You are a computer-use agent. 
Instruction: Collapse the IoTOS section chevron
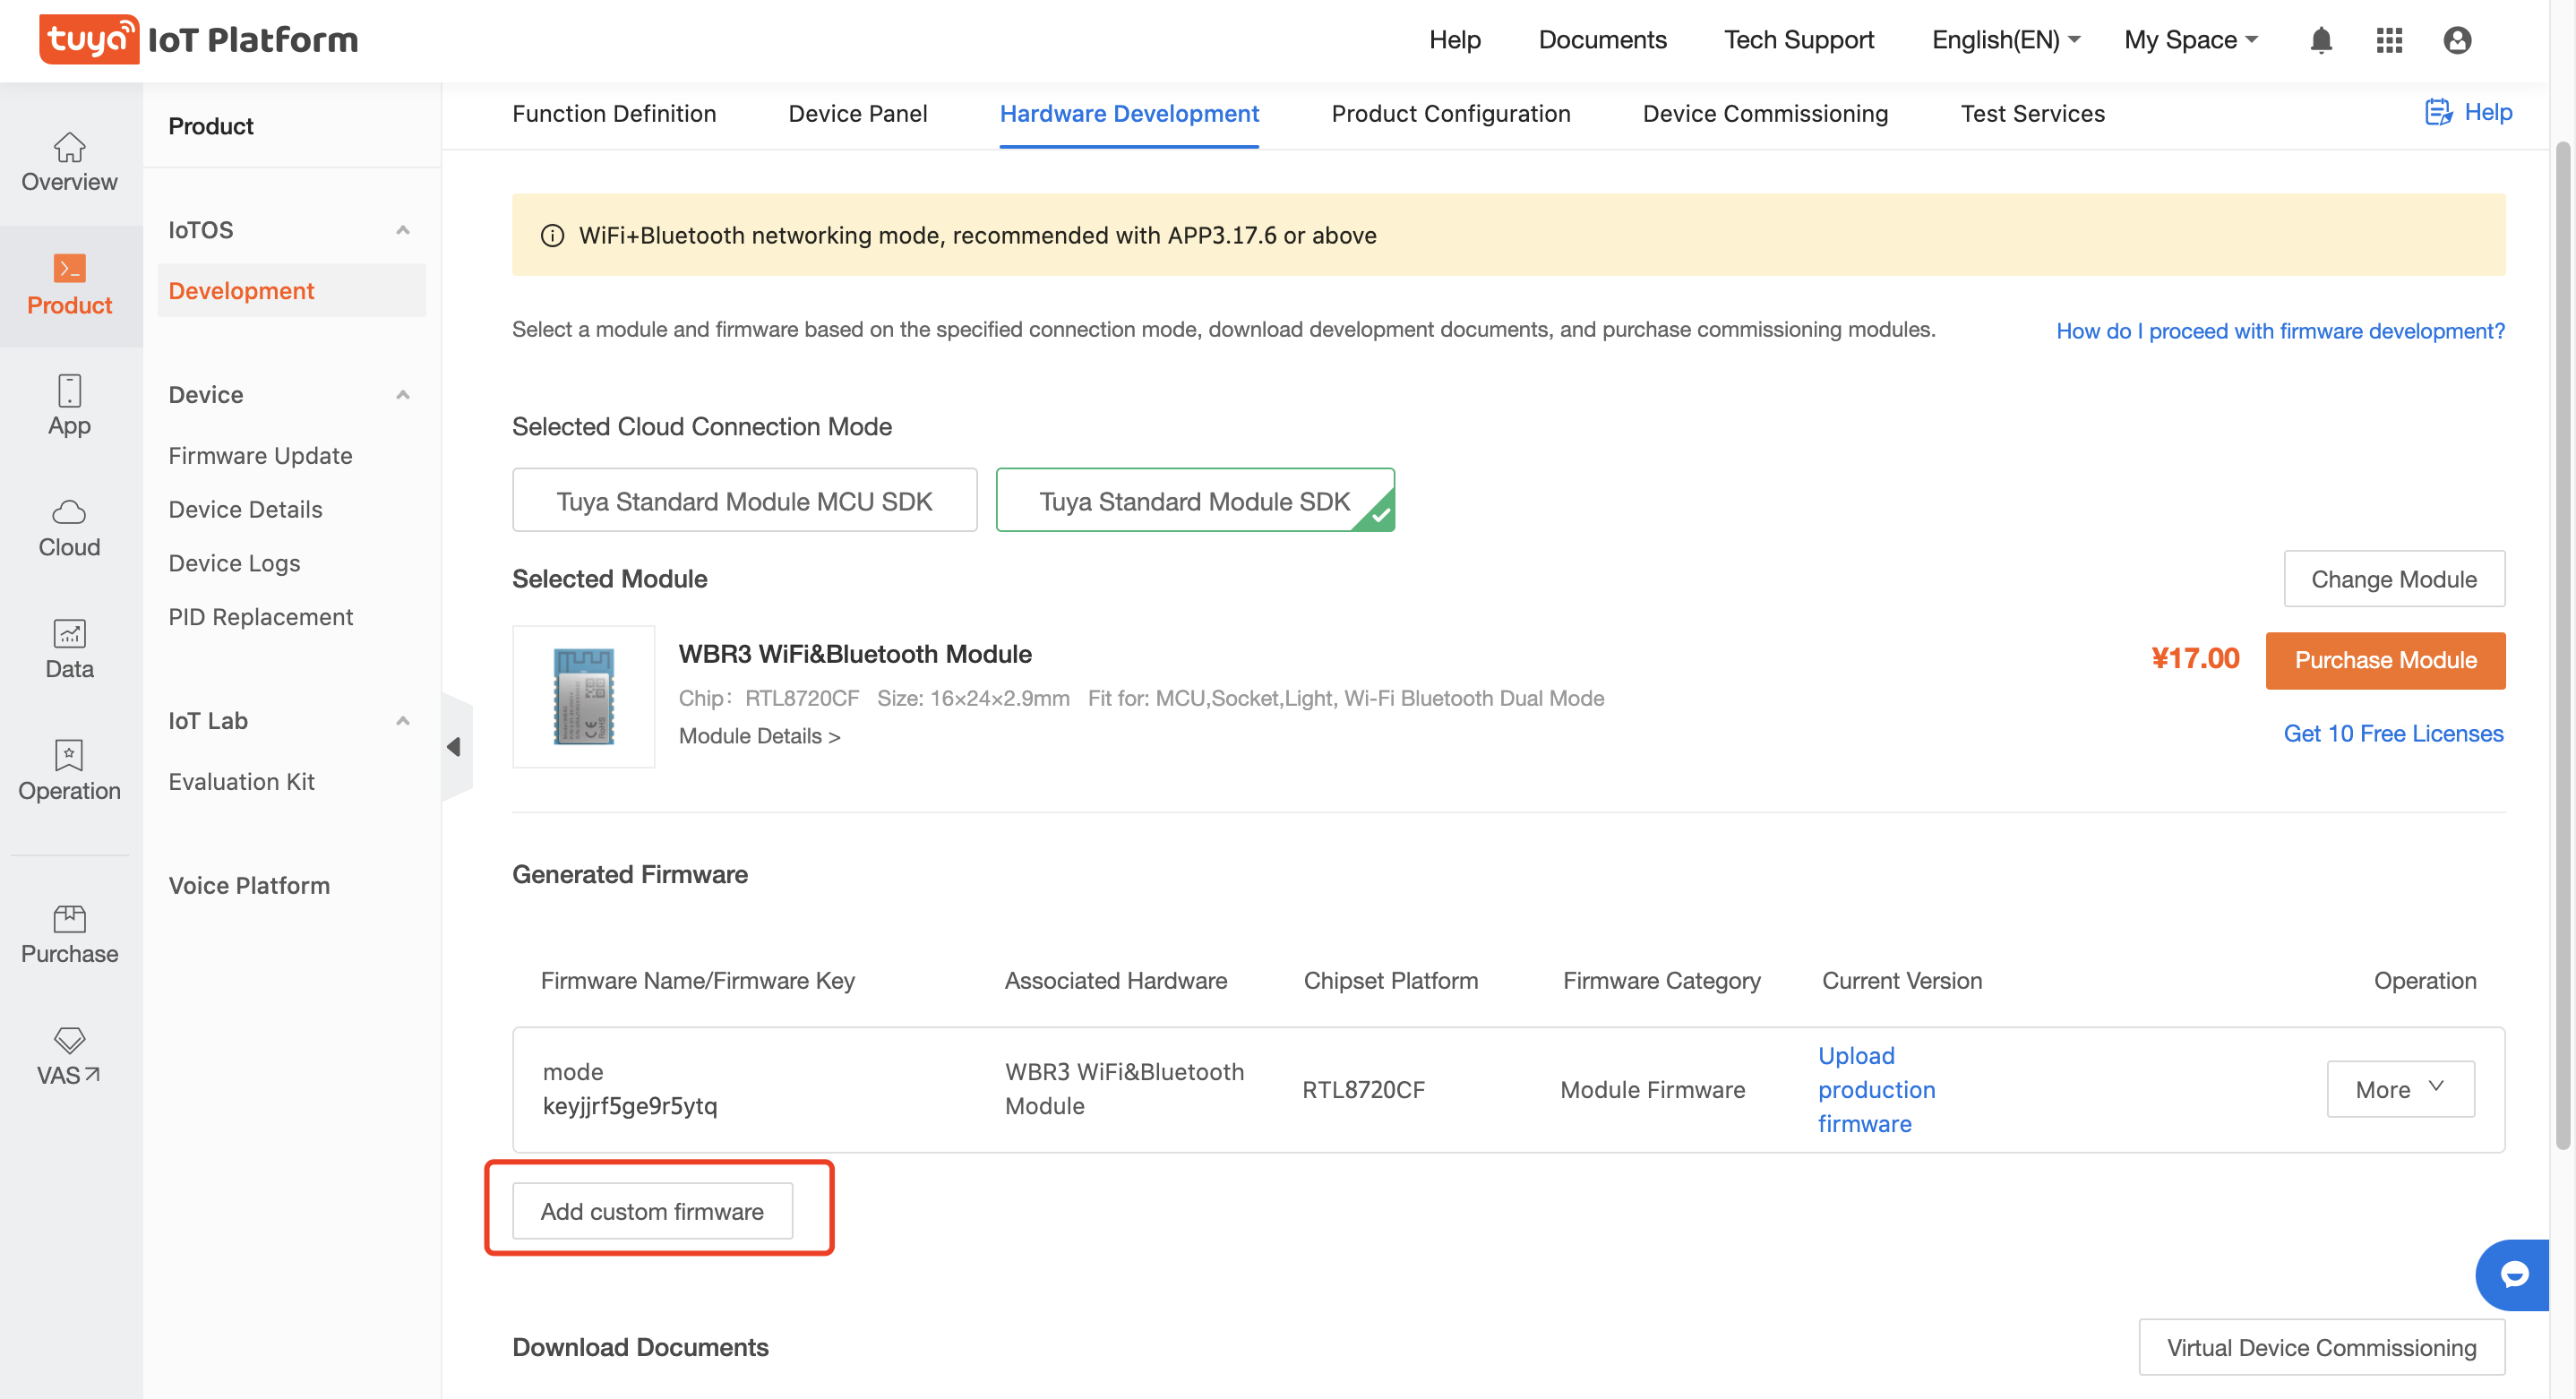pos(403,230)
